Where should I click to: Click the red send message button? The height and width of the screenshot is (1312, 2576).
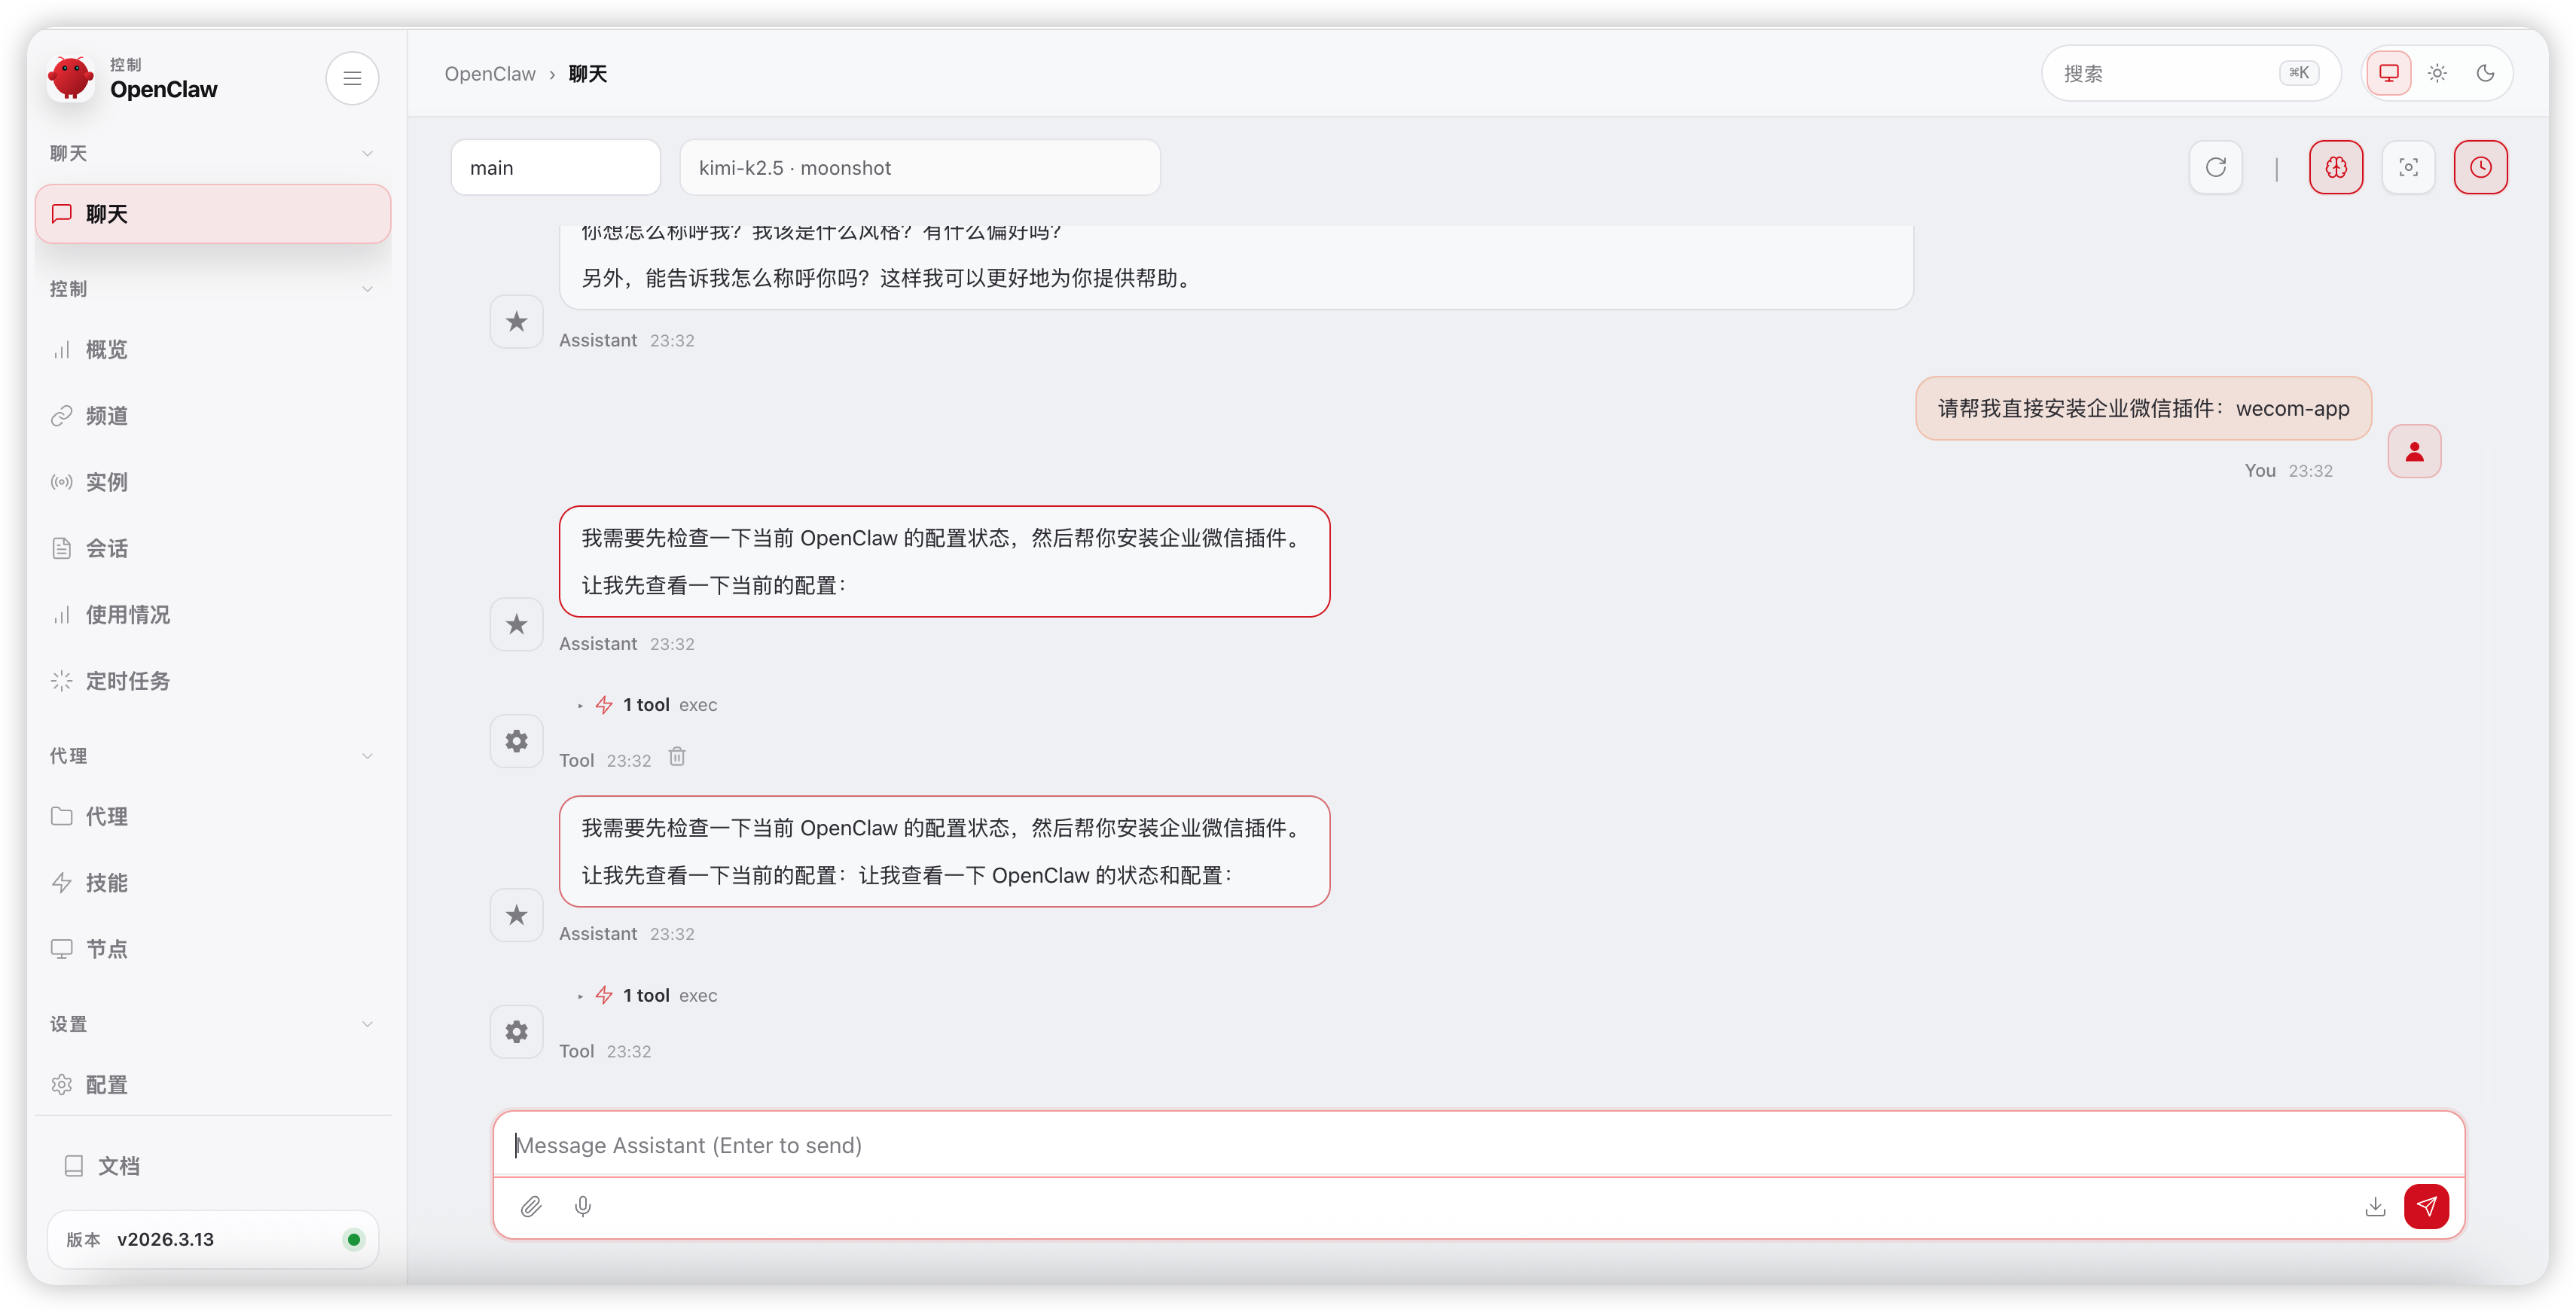pyautogui.click(x=2426, y=1206)
